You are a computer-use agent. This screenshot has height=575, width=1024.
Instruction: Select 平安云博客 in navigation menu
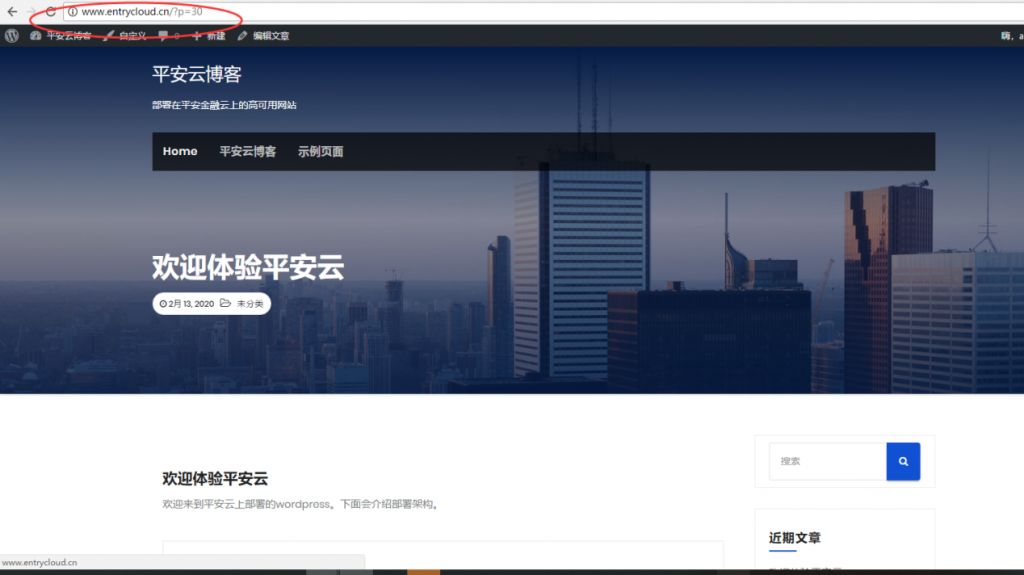pyautogui.click(x=248, y=152)
